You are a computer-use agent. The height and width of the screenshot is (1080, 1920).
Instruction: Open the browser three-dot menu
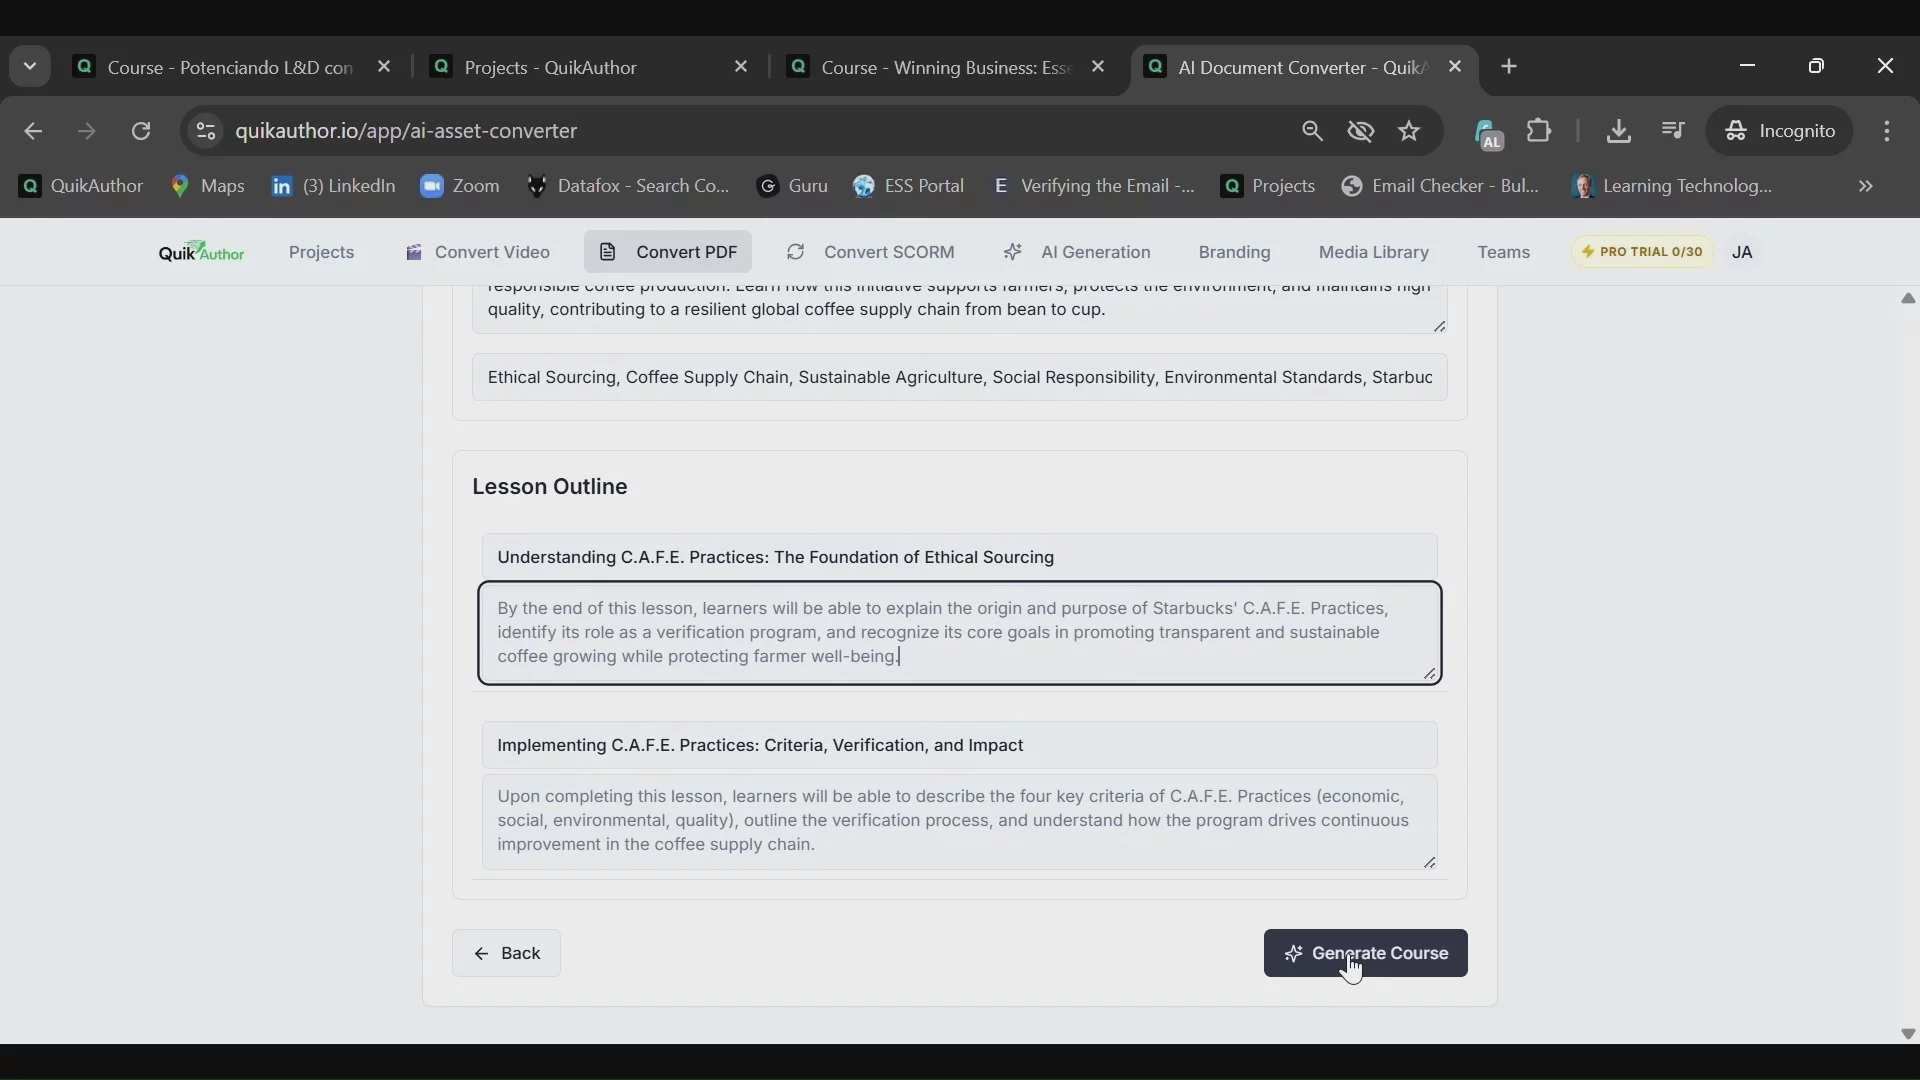(x=1888, y=132)
